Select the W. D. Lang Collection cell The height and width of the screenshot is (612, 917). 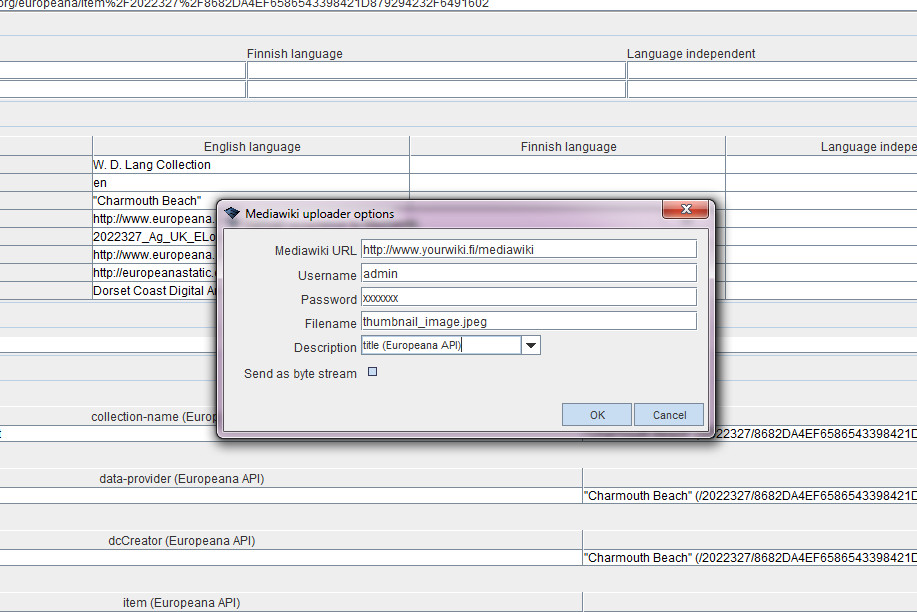point(151,164)
